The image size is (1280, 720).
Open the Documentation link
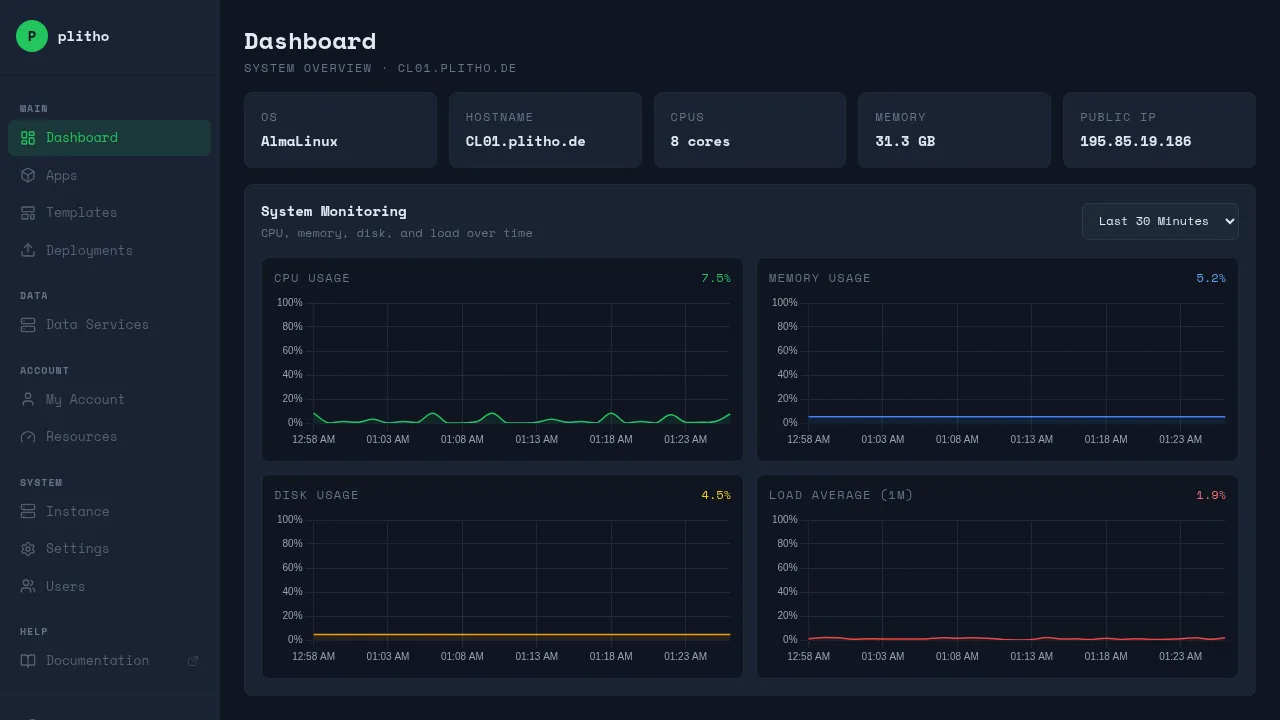pyautogui.click(x=109, y=661)
